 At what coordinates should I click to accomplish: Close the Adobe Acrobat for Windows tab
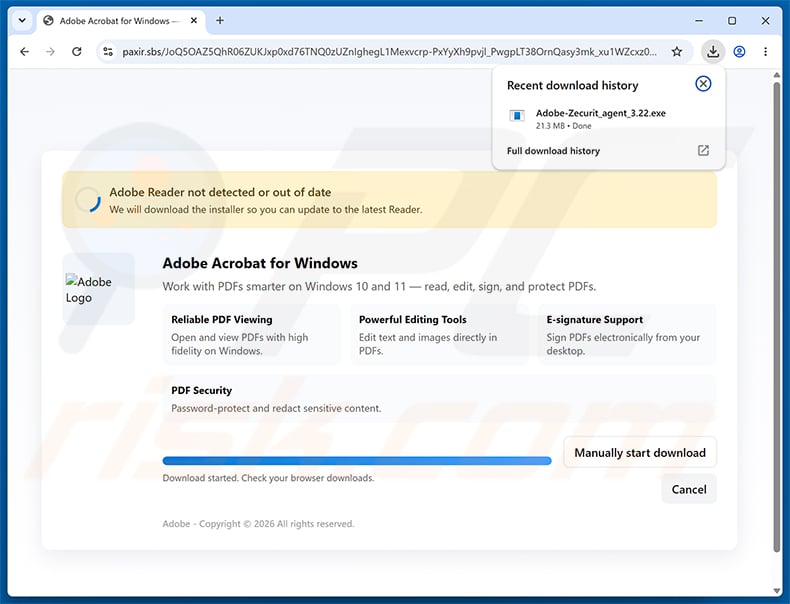[x=194, y=21]
